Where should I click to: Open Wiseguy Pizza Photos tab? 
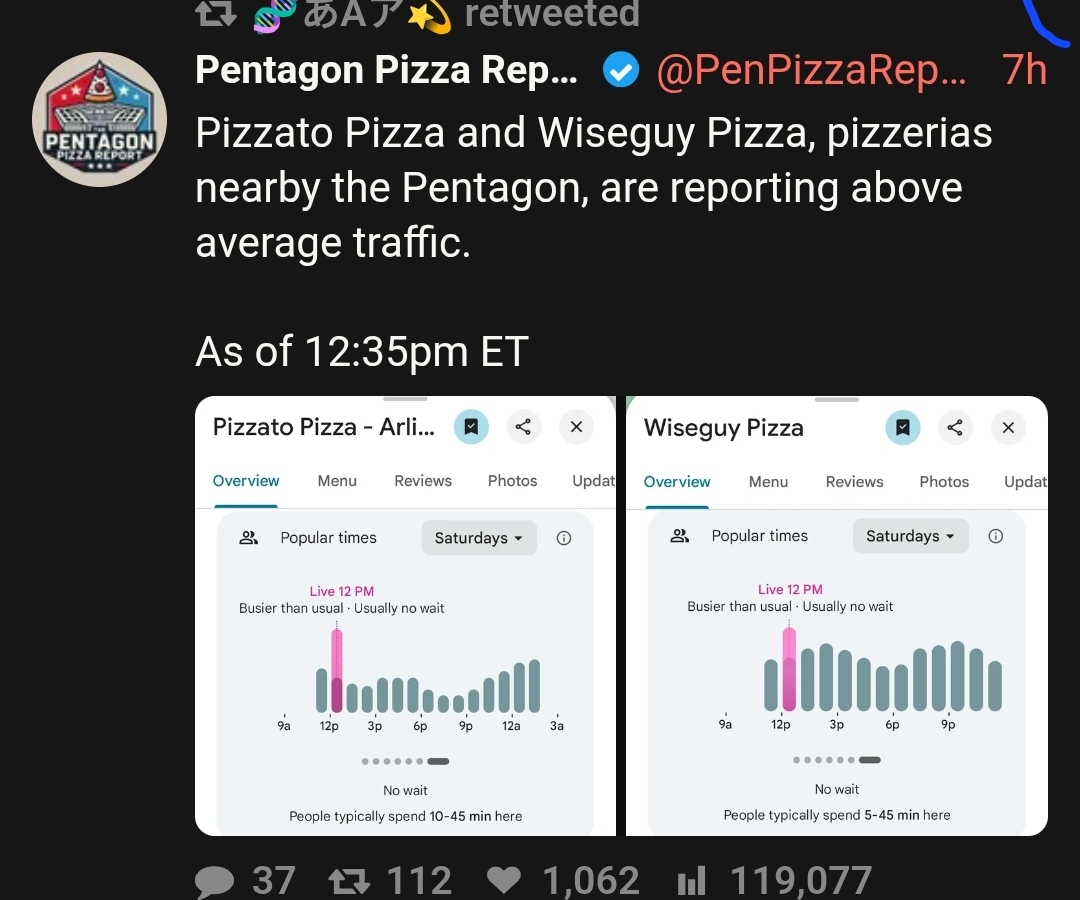[x=944, y=482]
